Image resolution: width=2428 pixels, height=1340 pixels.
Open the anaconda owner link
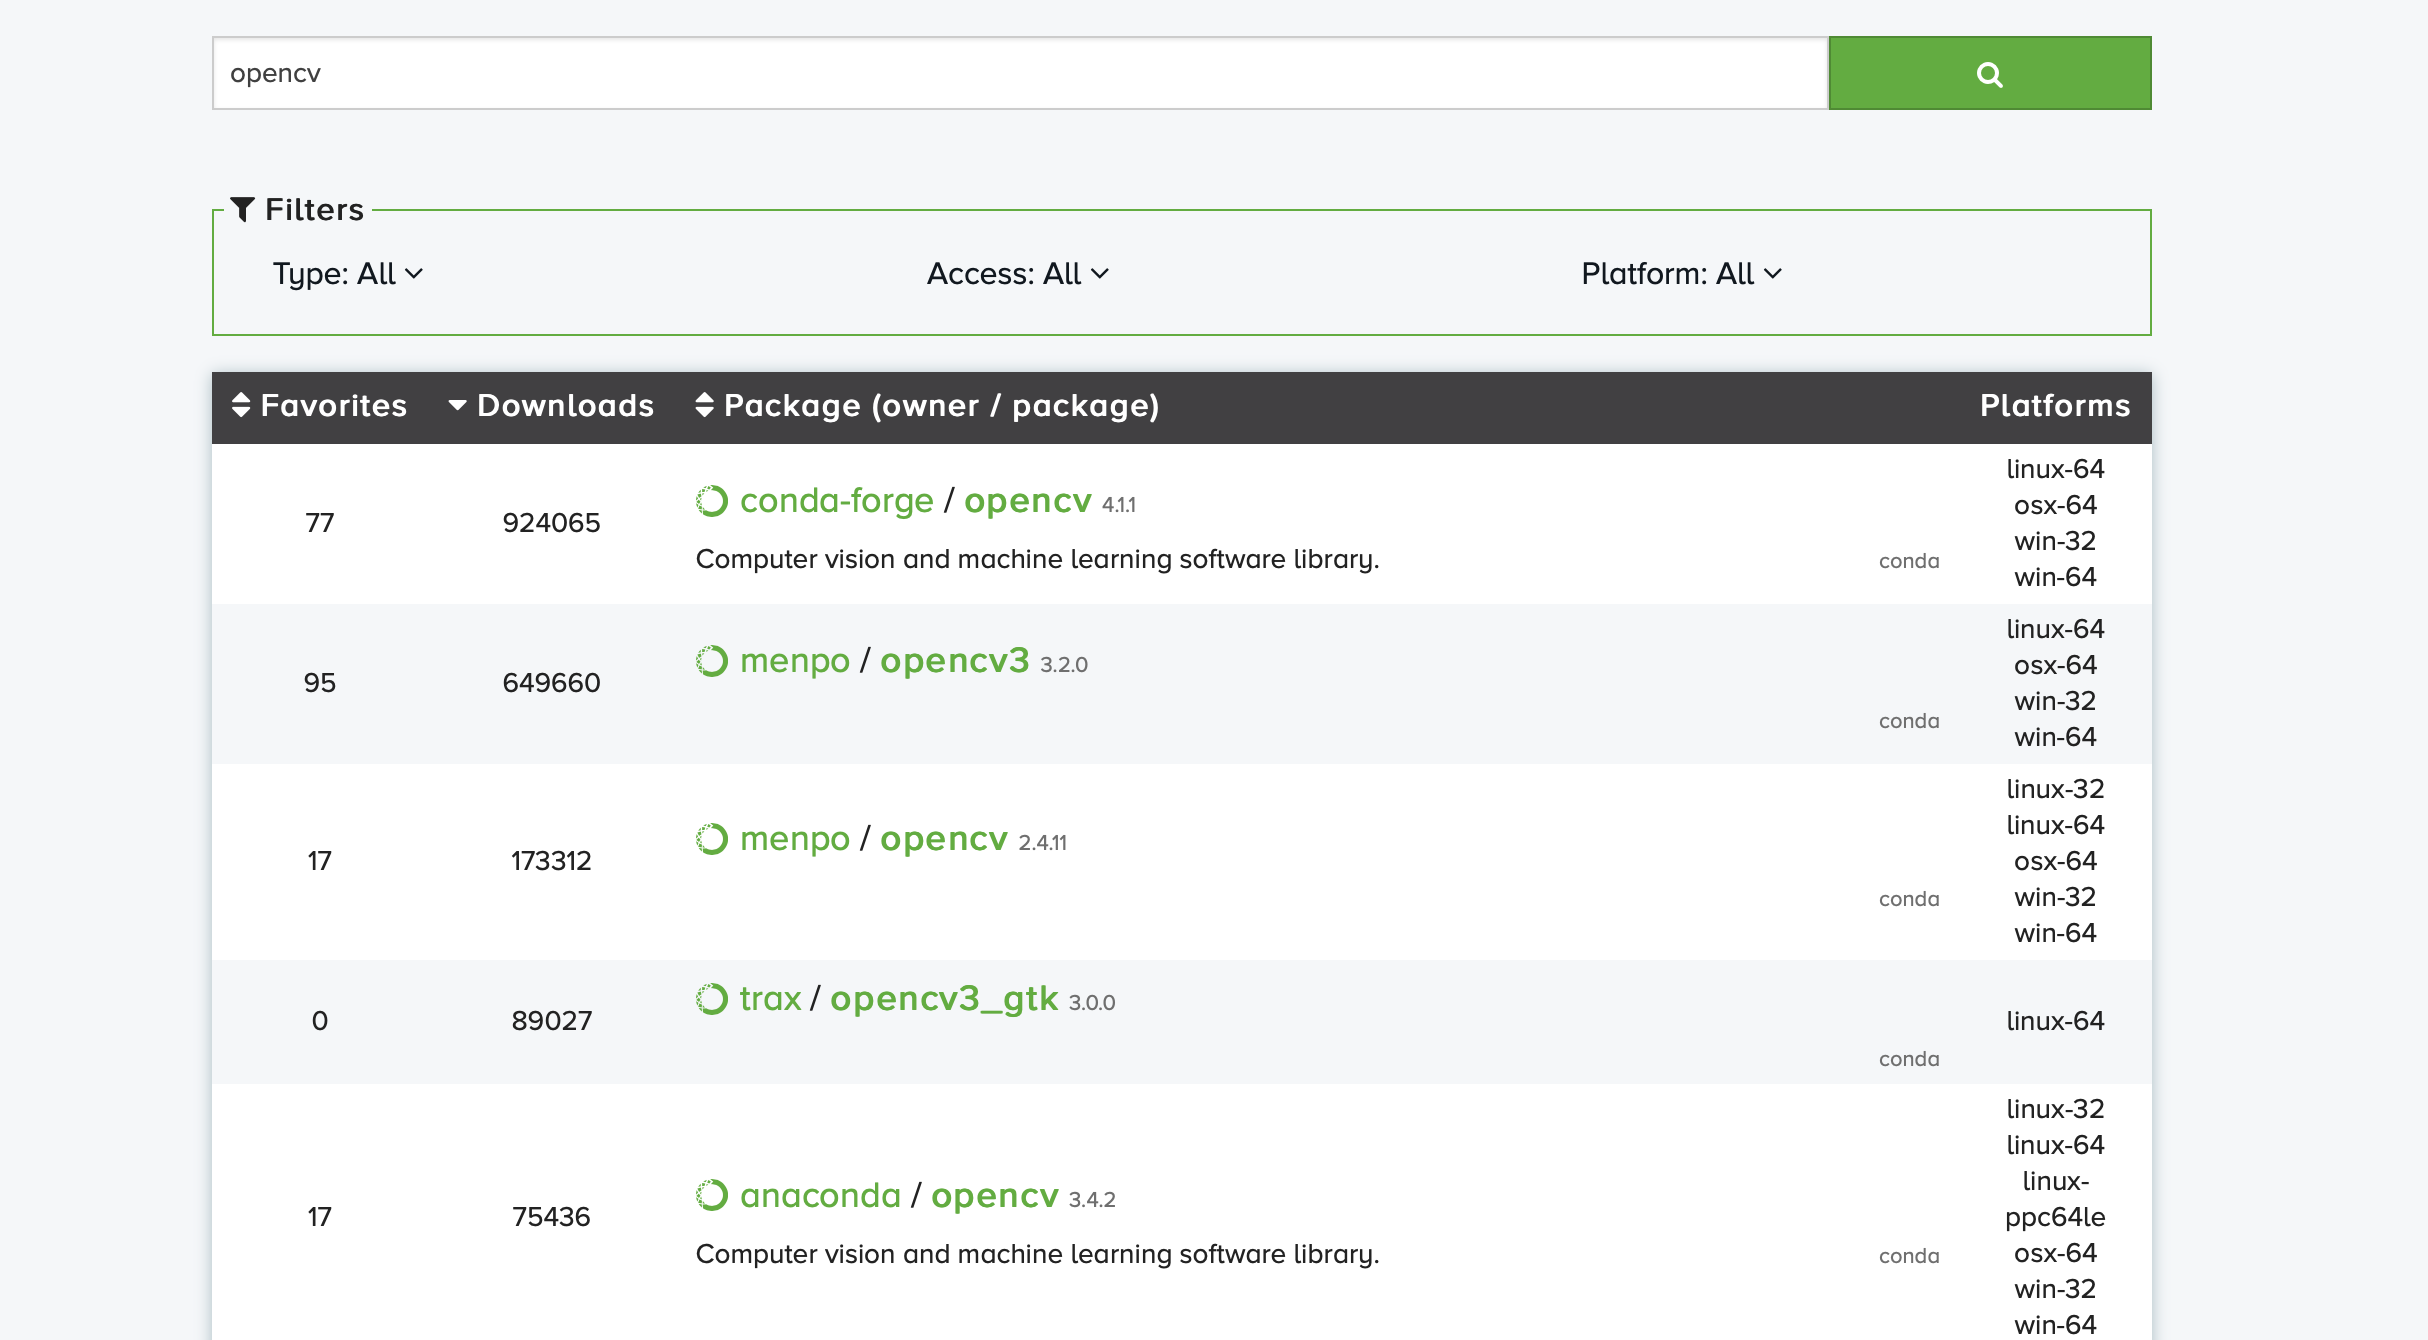click(x=820, y=1195)
